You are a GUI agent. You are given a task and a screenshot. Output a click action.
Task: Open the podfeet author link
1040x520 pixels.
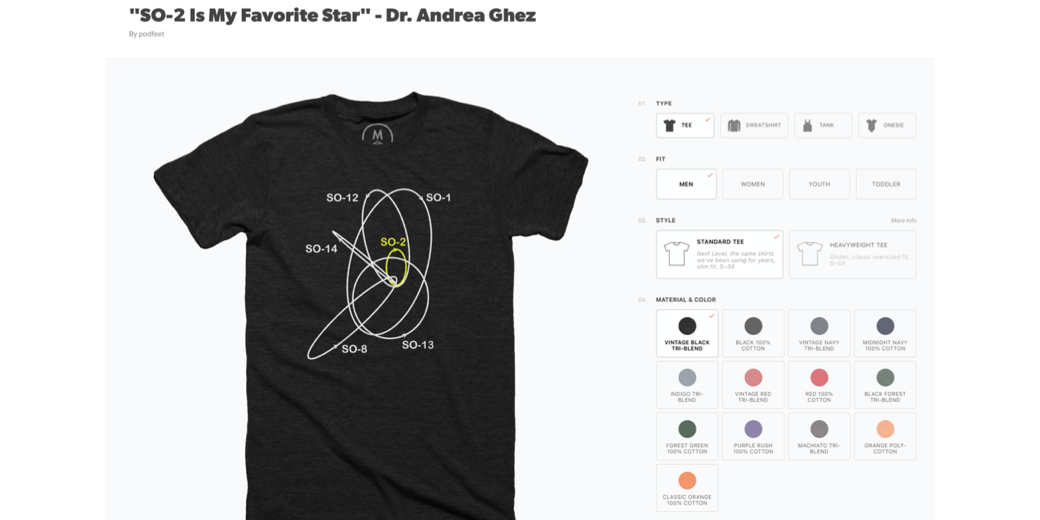pos(152,34)
